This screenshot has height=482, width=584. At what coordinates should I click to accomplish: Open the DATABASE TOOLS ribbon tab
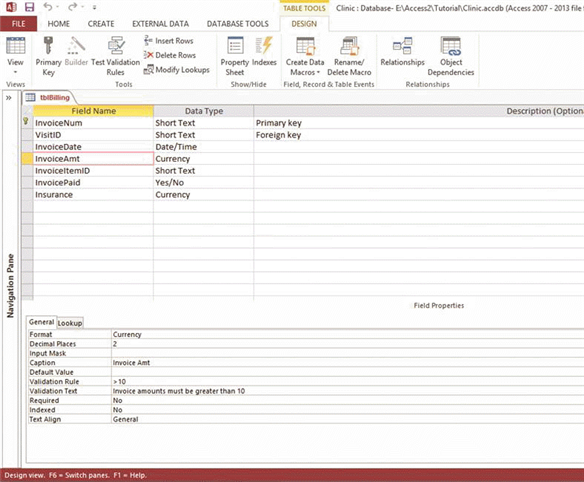(238, 24)
